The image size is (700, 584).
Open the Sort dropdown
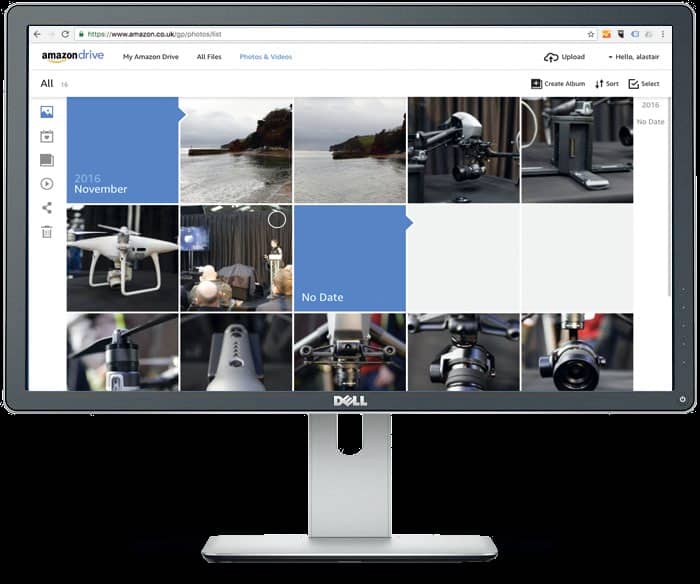607,84
